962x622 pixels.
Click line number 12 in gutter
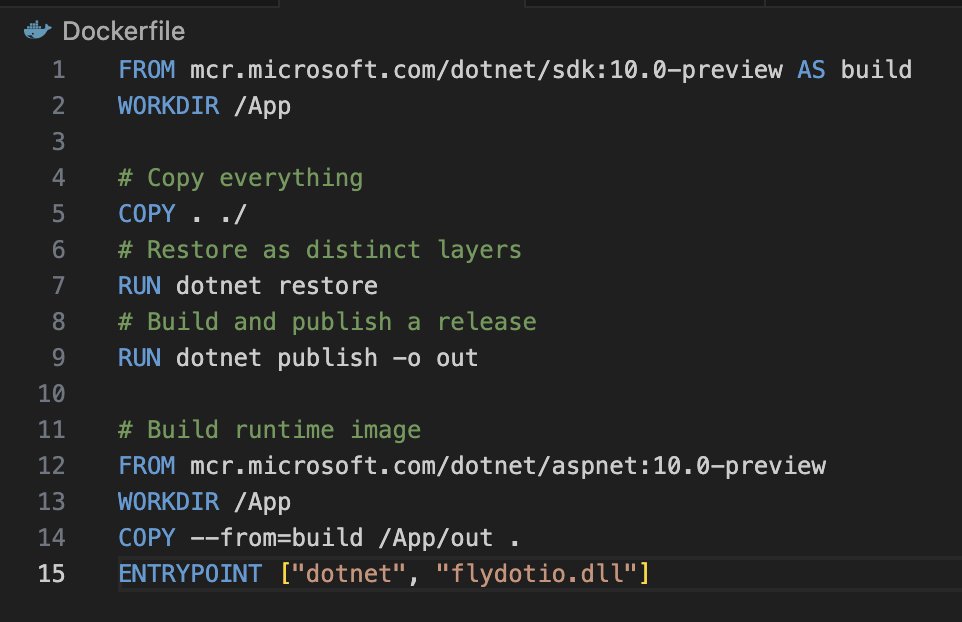52,466
